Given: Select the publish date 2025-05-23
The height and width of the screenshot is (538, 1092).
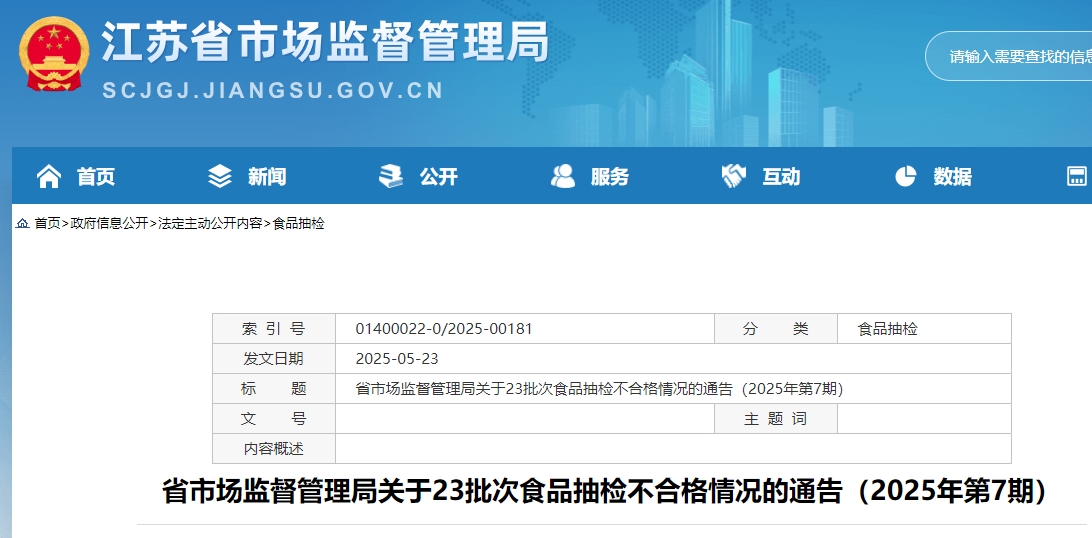Looking at the screenshot, I should coord(397,359).
